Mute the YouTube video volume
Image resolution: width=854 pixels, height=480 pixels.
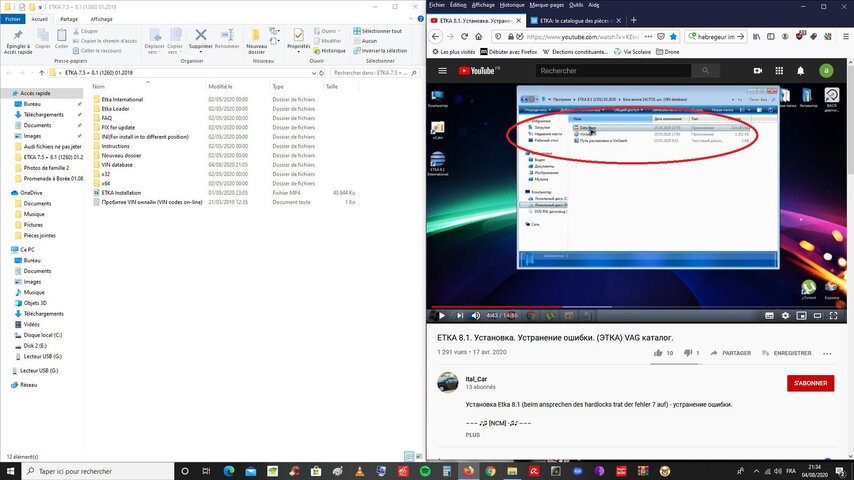point(475,317)
